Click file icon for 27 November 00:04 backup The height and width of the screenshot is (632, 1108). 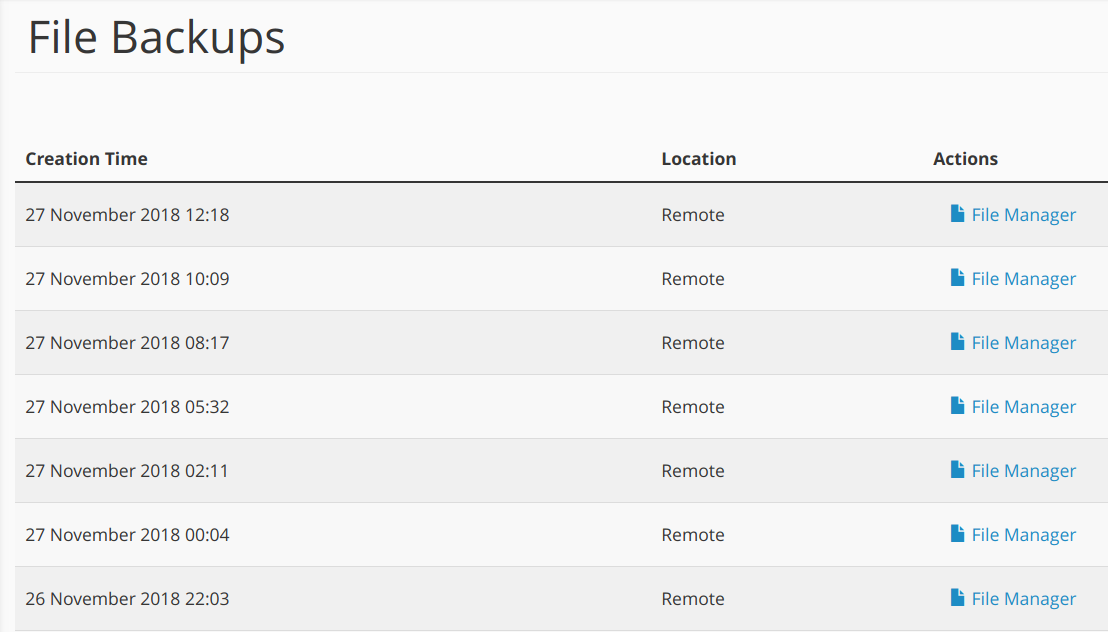coord(958,534)
